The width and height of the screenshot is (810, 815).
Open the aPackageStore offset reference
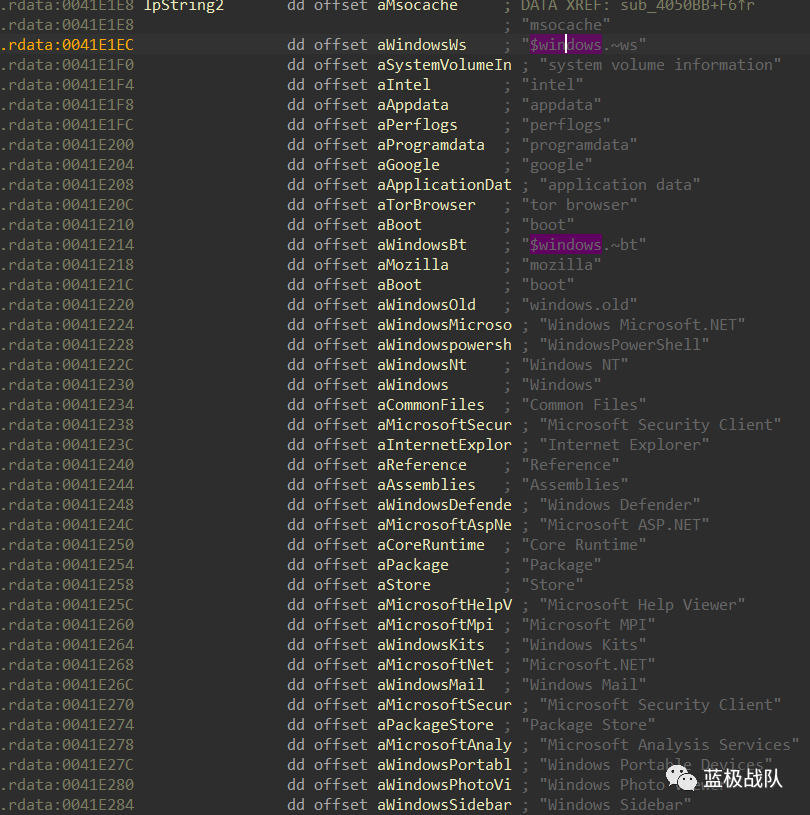(x=435, y=725)
